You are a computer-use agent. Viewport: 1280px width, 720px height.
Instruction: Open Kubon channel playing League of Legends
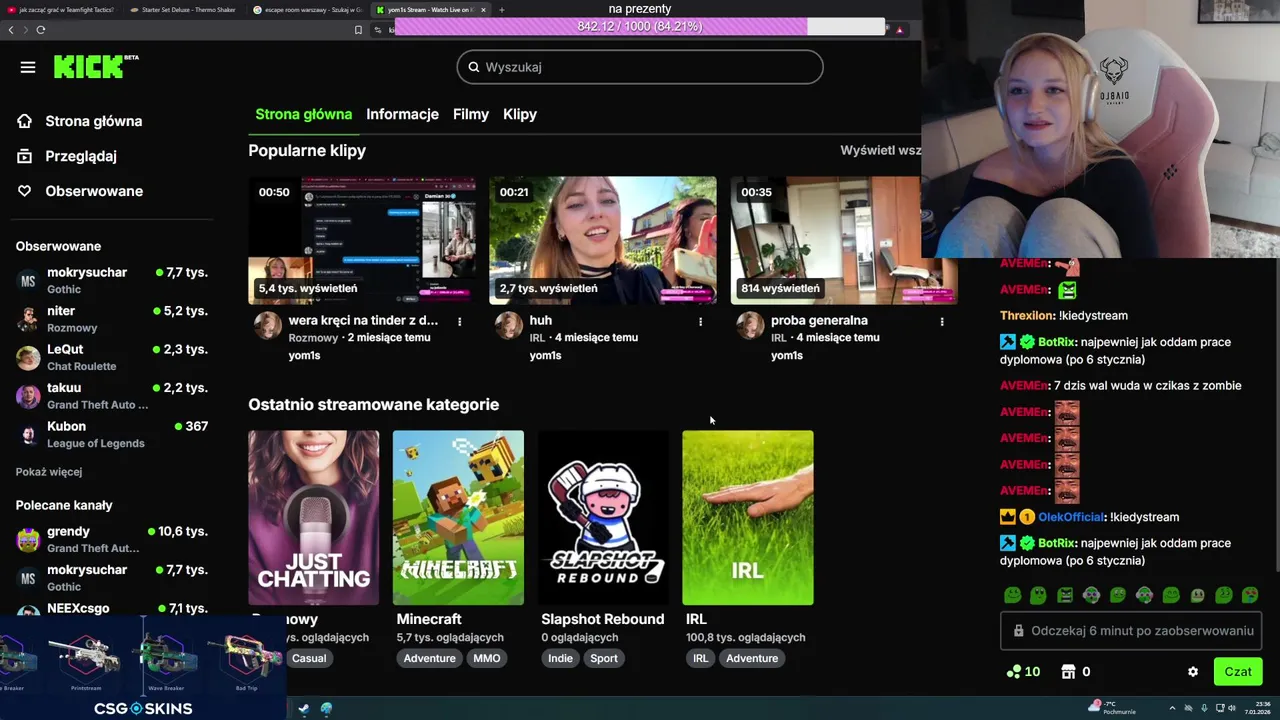[112, 434]
